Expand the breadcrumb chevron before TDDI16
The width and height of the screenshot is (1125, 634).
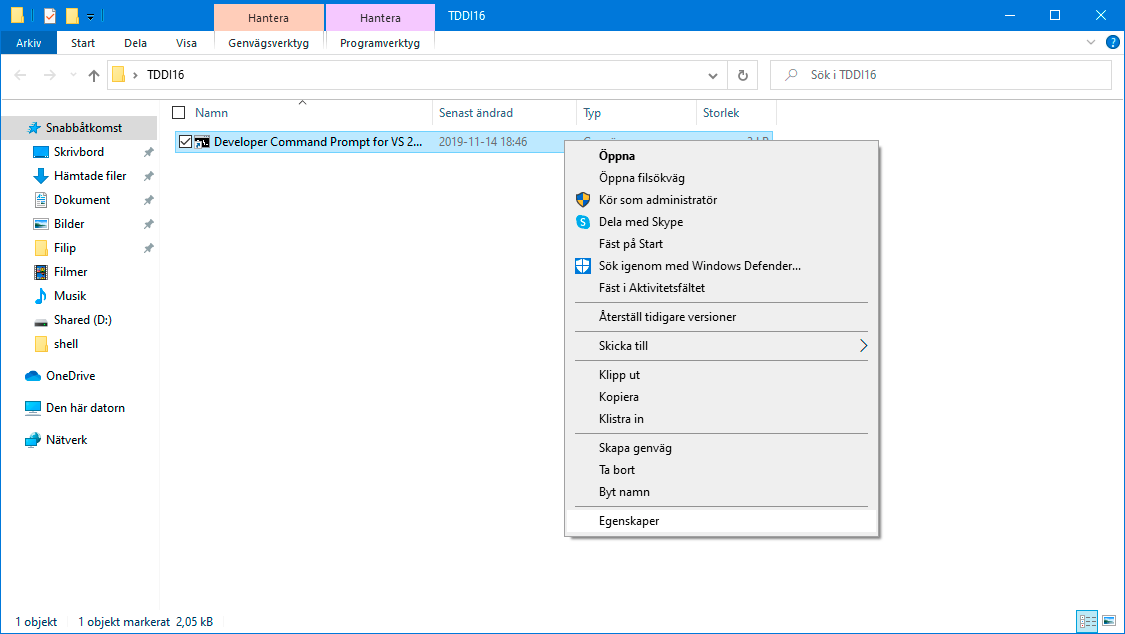tap(135, 75)
